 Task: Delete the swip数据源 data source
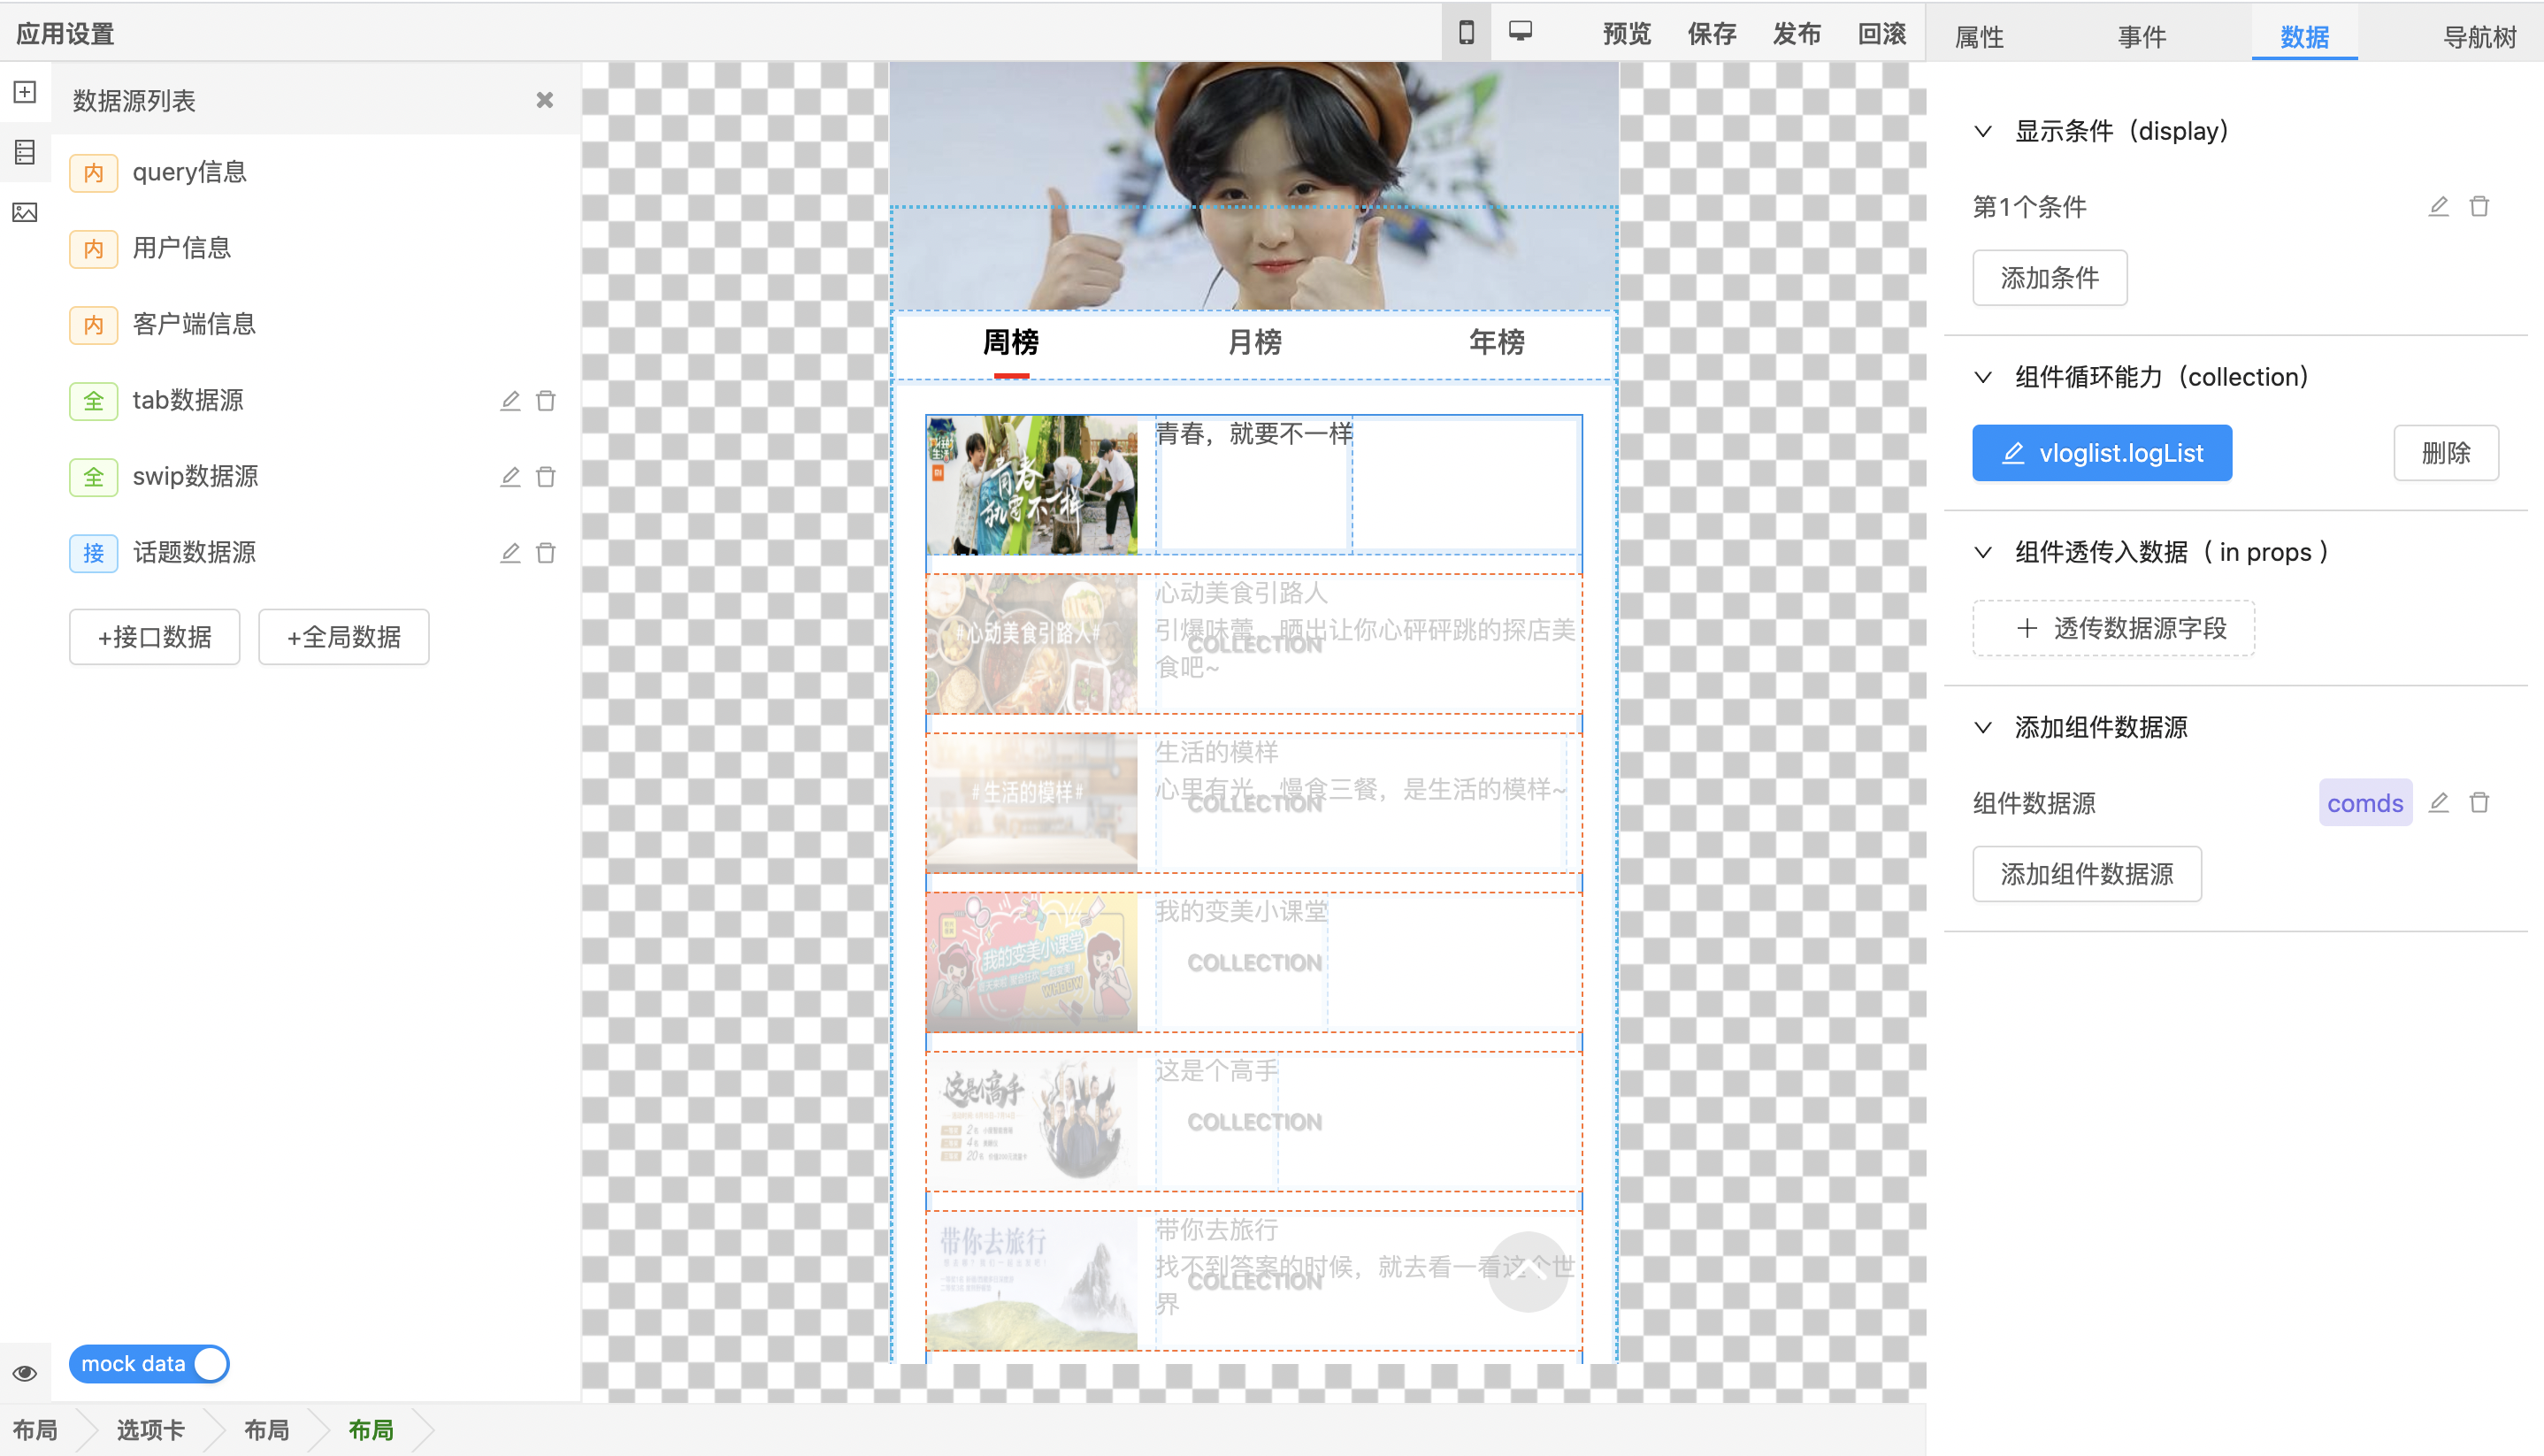[546, 477]
